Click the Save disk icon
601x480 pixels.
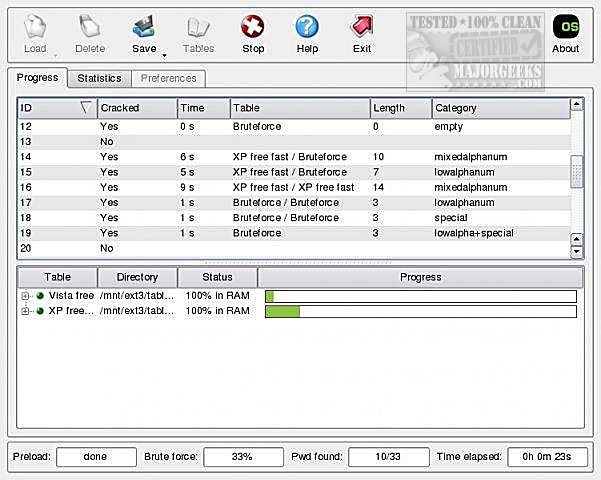click(x=144, y=26)
